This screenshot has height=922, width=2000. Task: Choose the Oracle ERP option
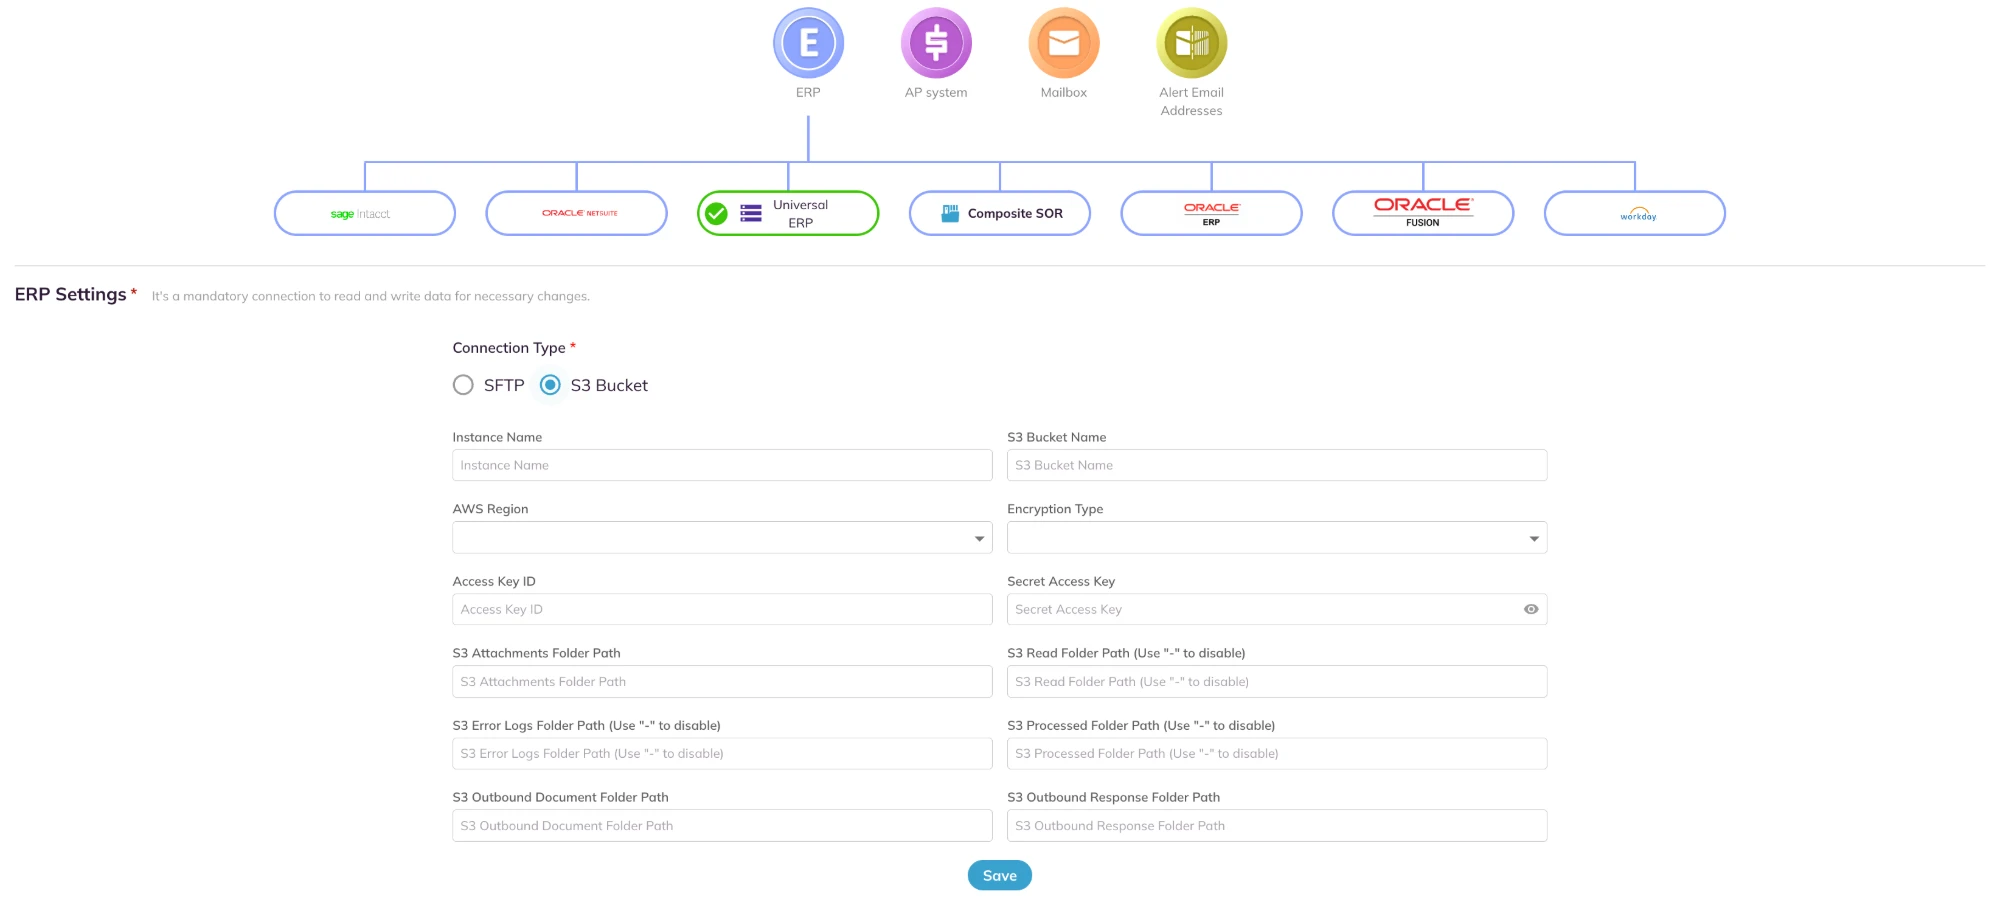coord(1212,213)
